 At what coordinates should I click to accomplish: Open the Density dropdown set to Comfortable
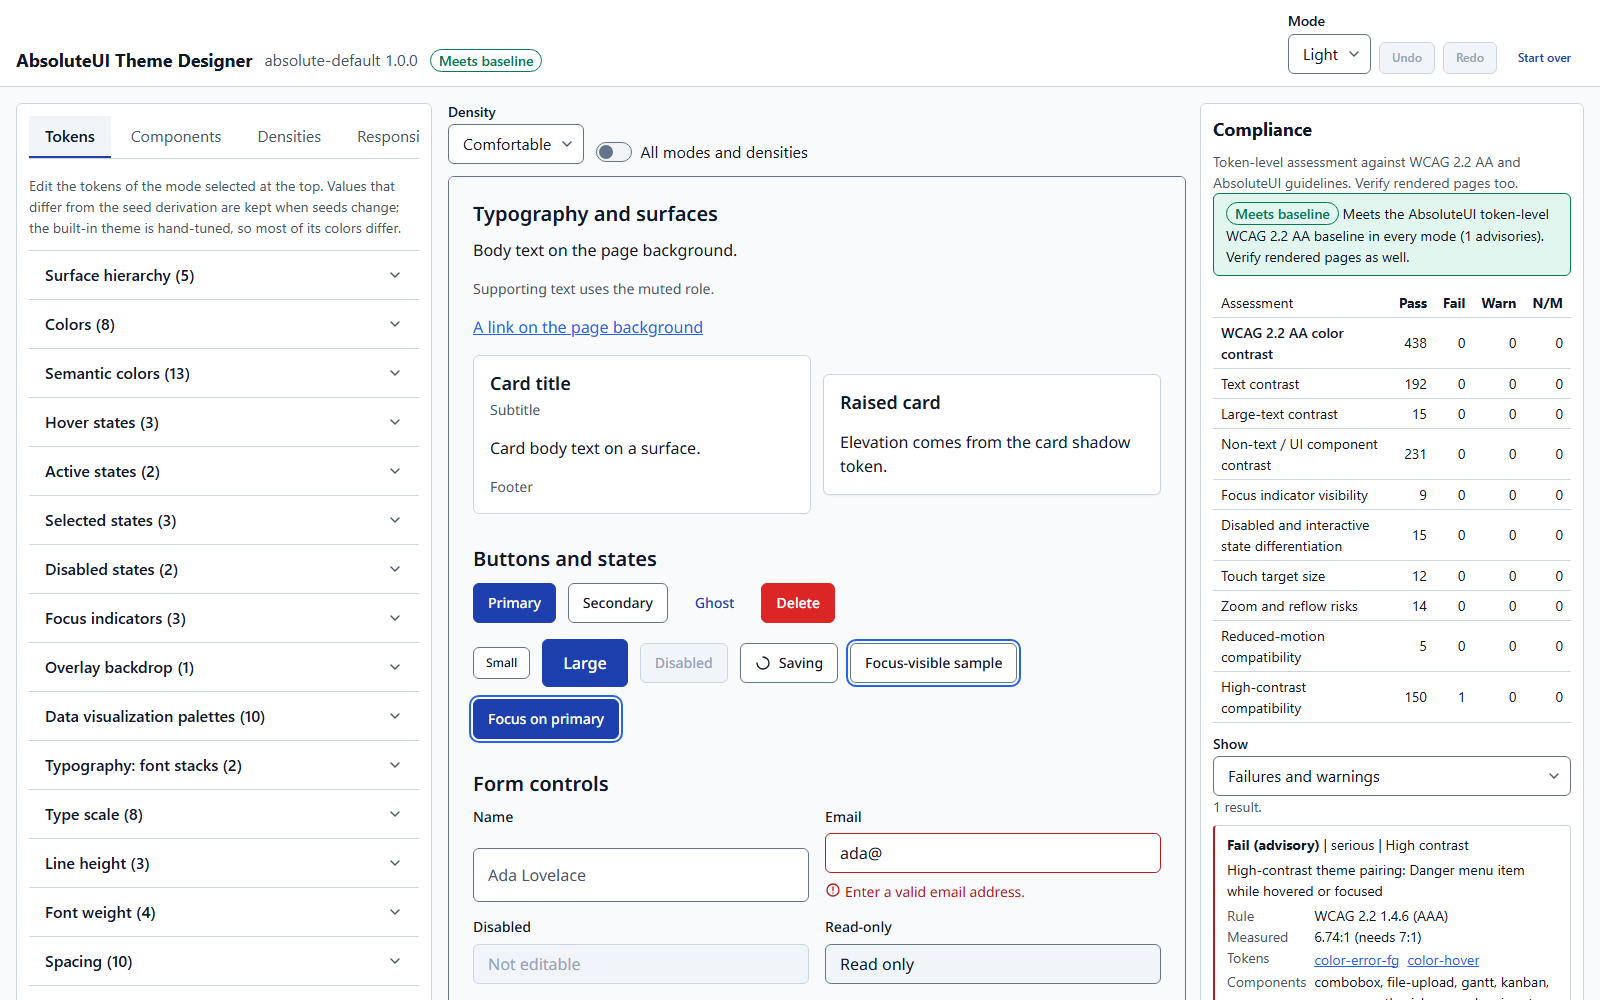tap(516, 144)
